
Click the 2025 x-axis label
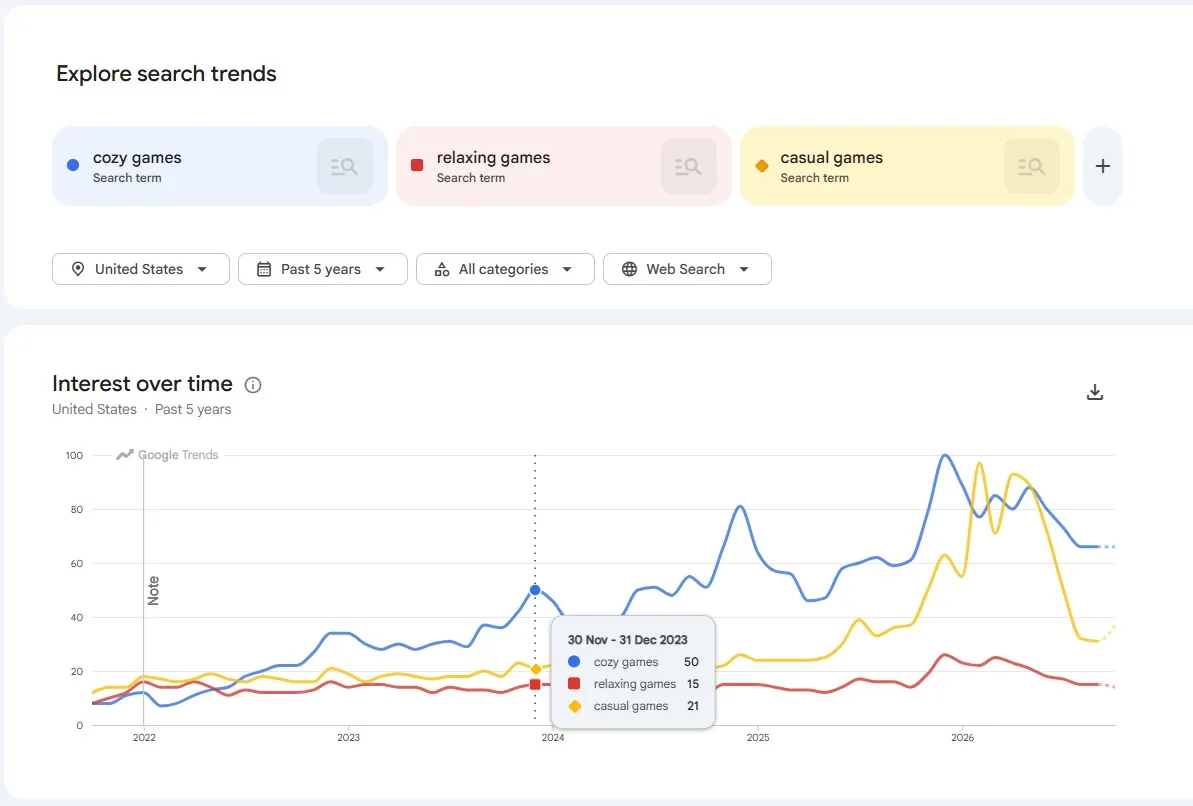click(758, 738)
